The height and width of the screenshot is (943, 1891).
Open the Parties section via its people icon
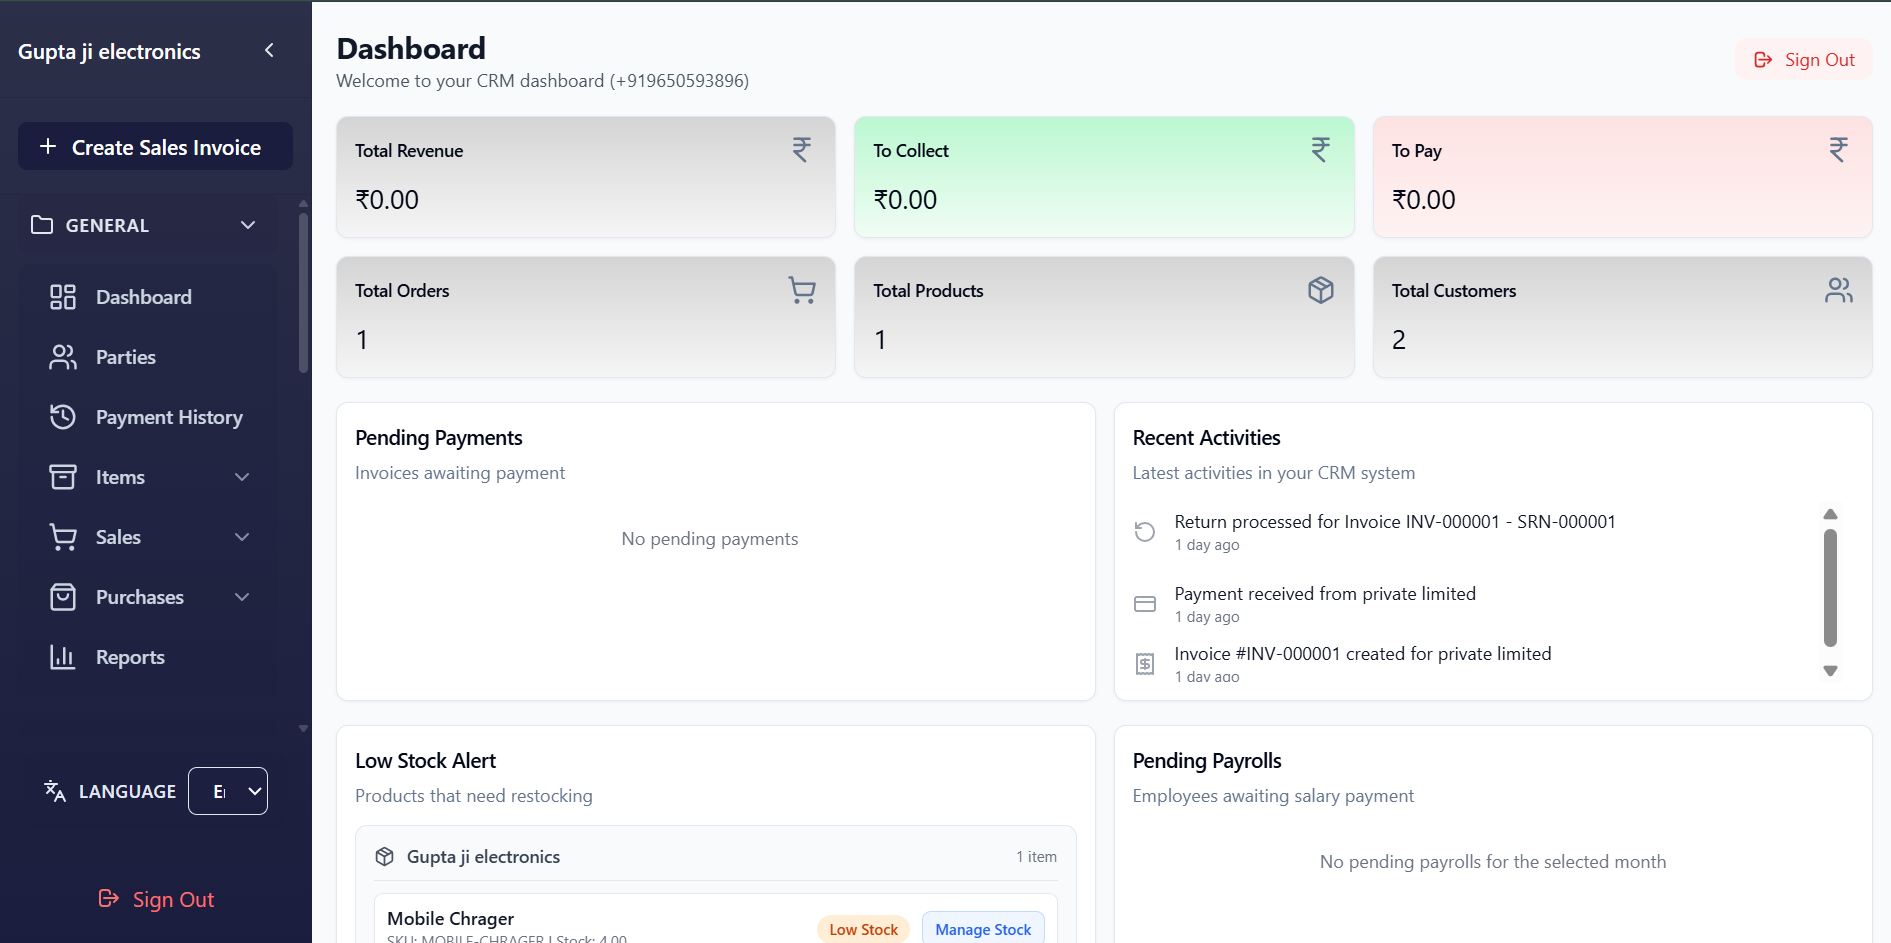coord(63,356)
